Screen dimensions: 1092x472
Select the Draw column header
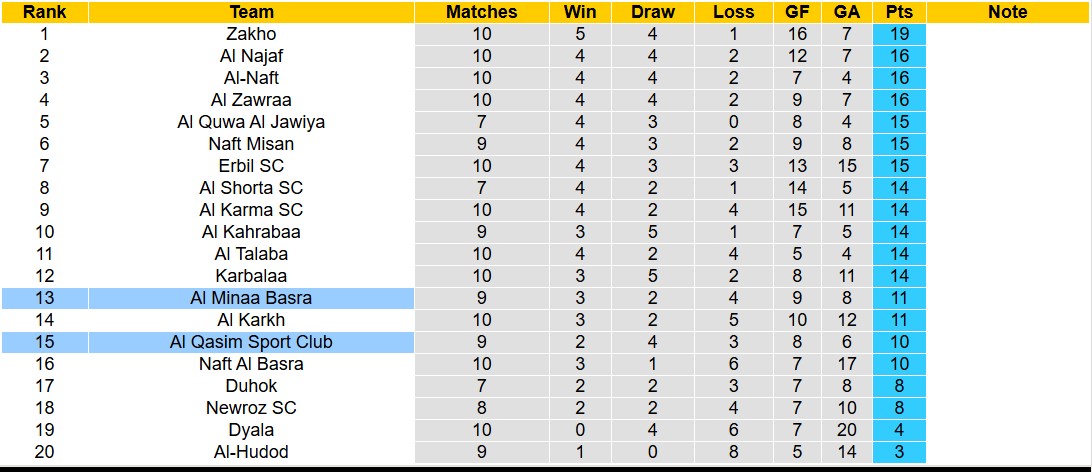pos(653,12)
